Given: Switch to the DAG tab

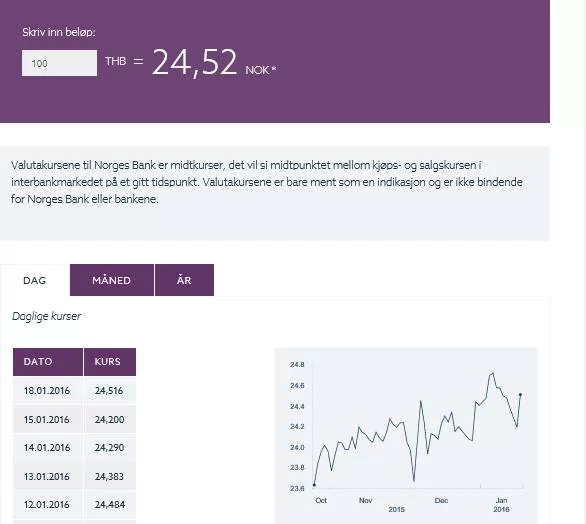Looking at the screenshot, I should [x=35, y=280].
